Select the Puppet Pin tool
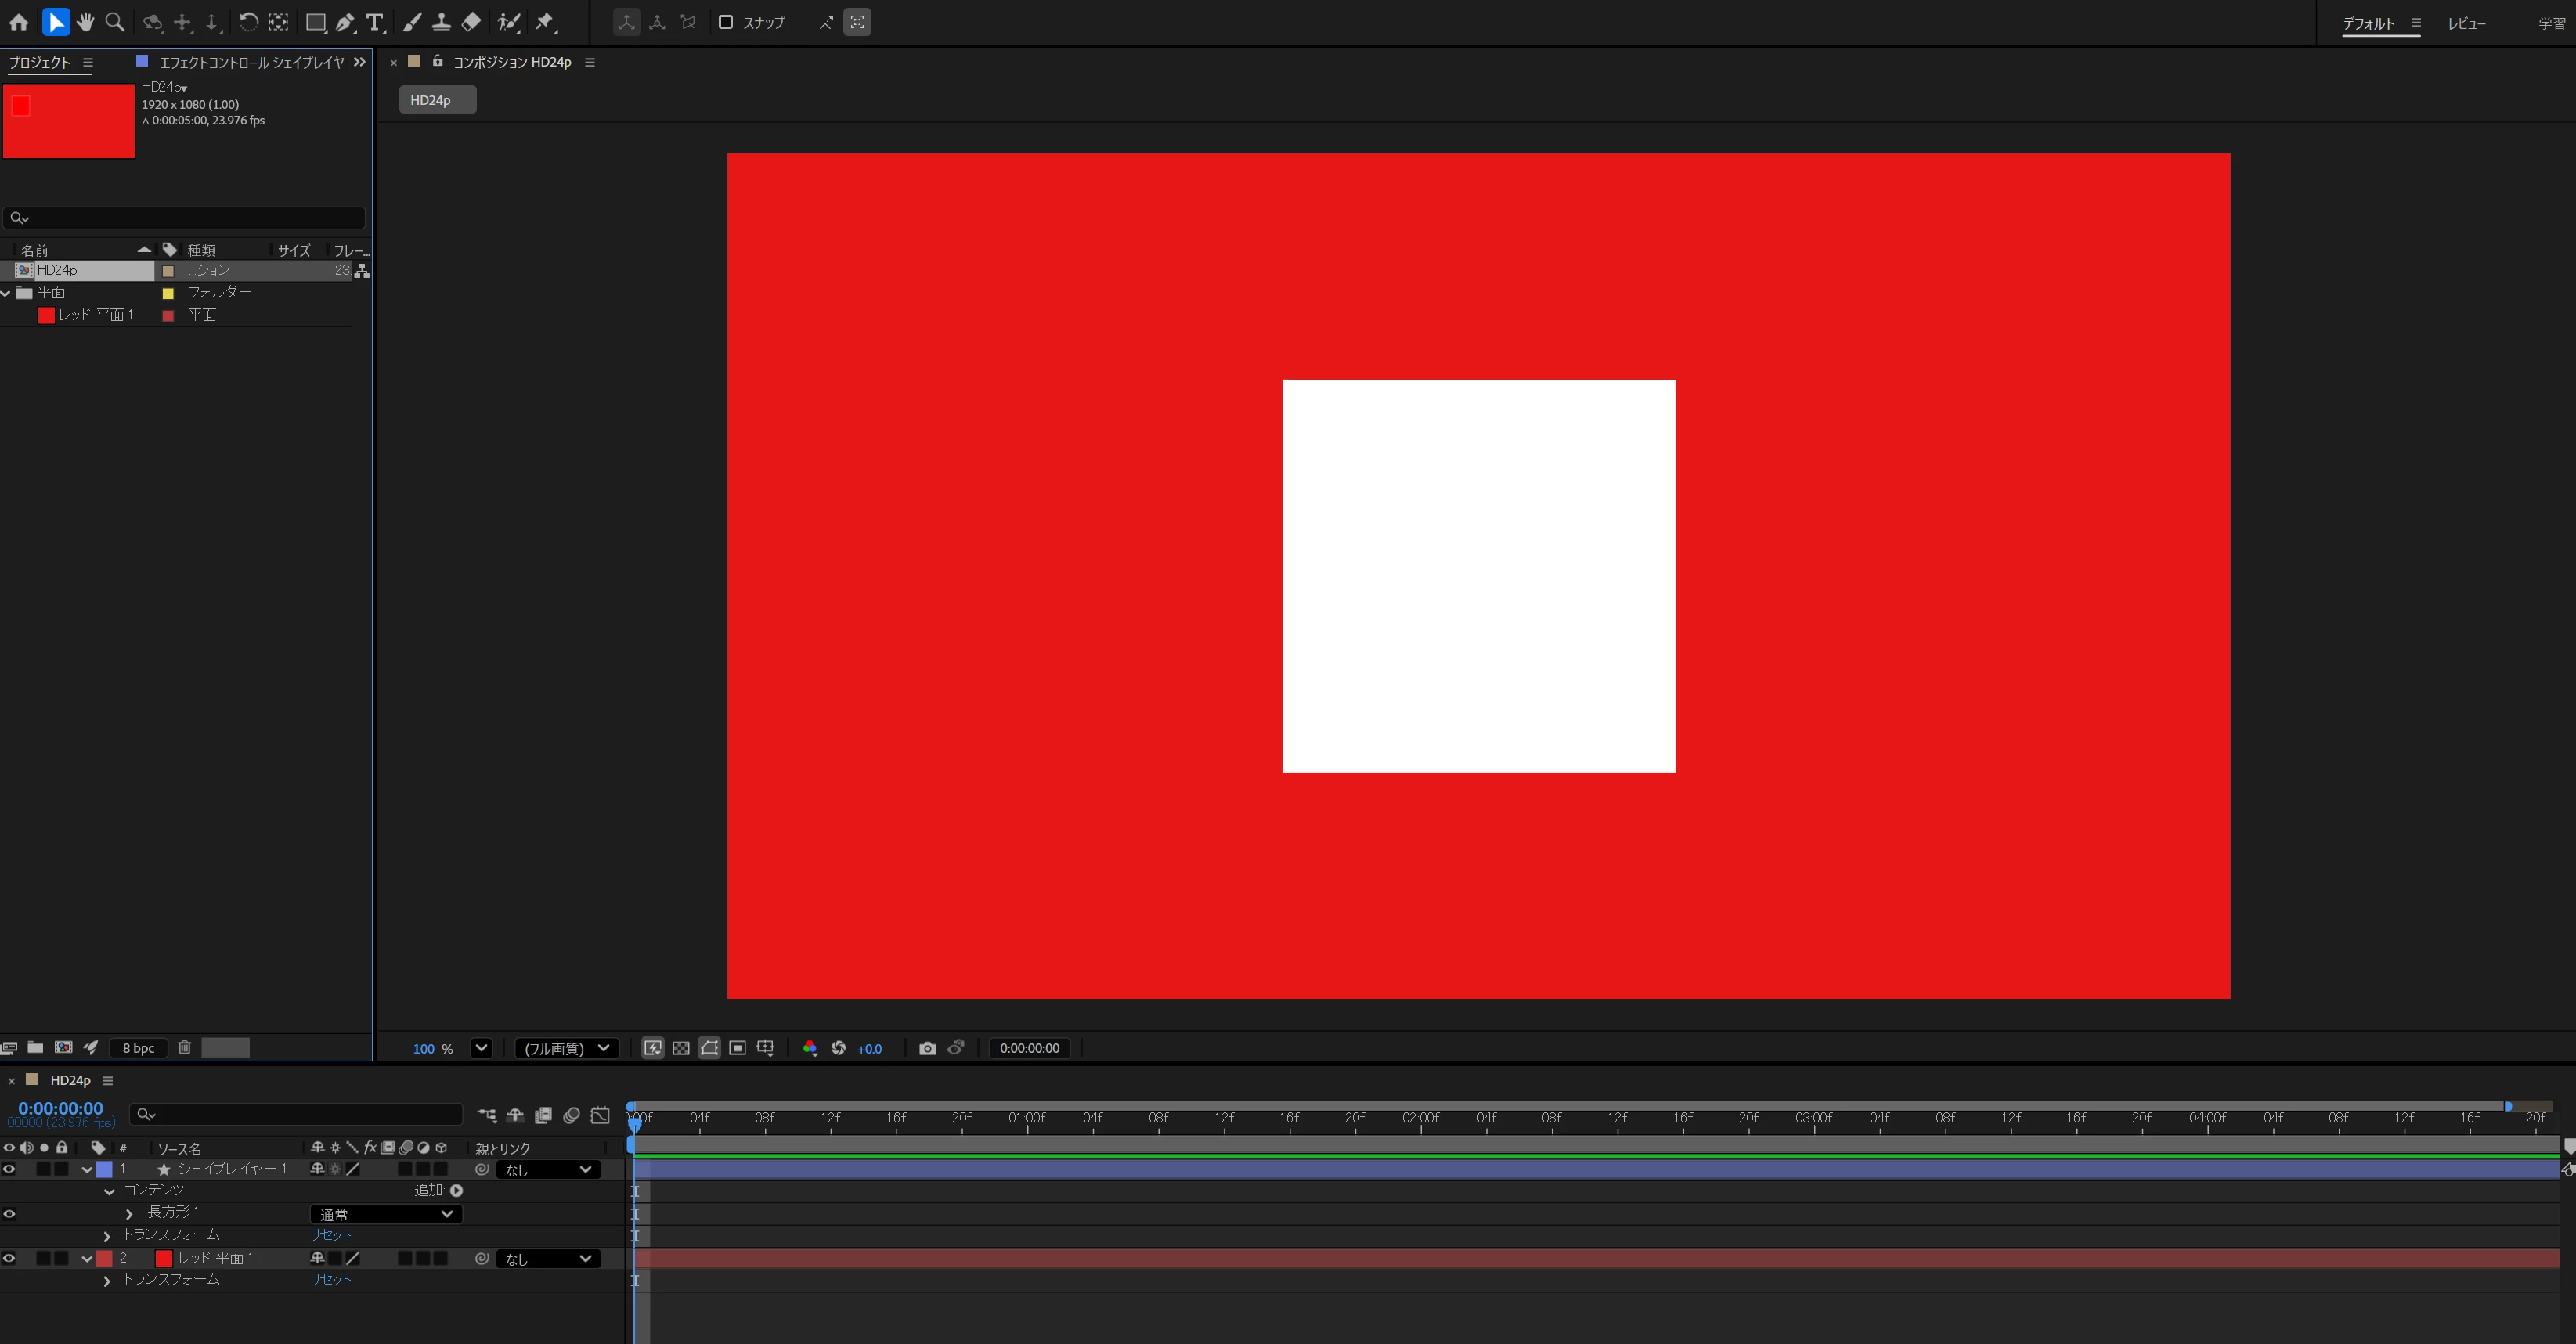The width and height of the screenshot is (2576, 1344). [546, 22]
